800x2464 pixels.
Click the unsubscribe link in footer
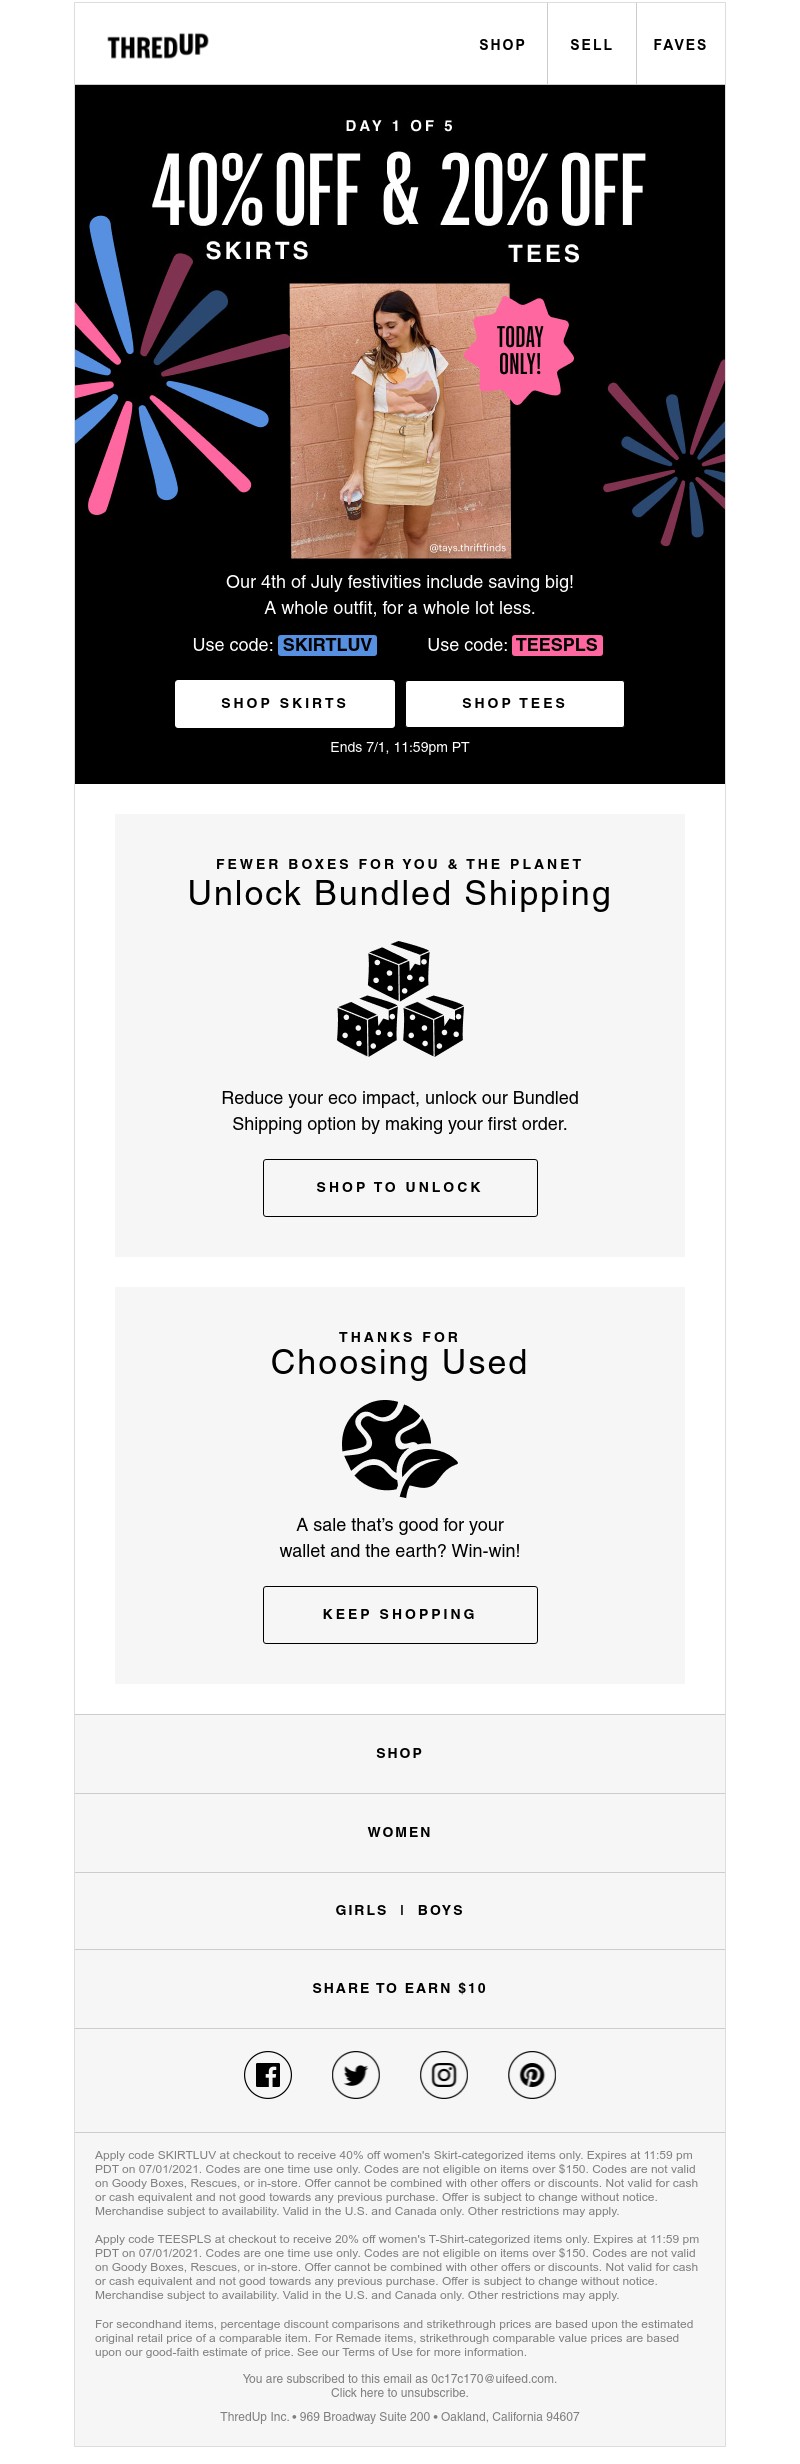point(400,2393)
